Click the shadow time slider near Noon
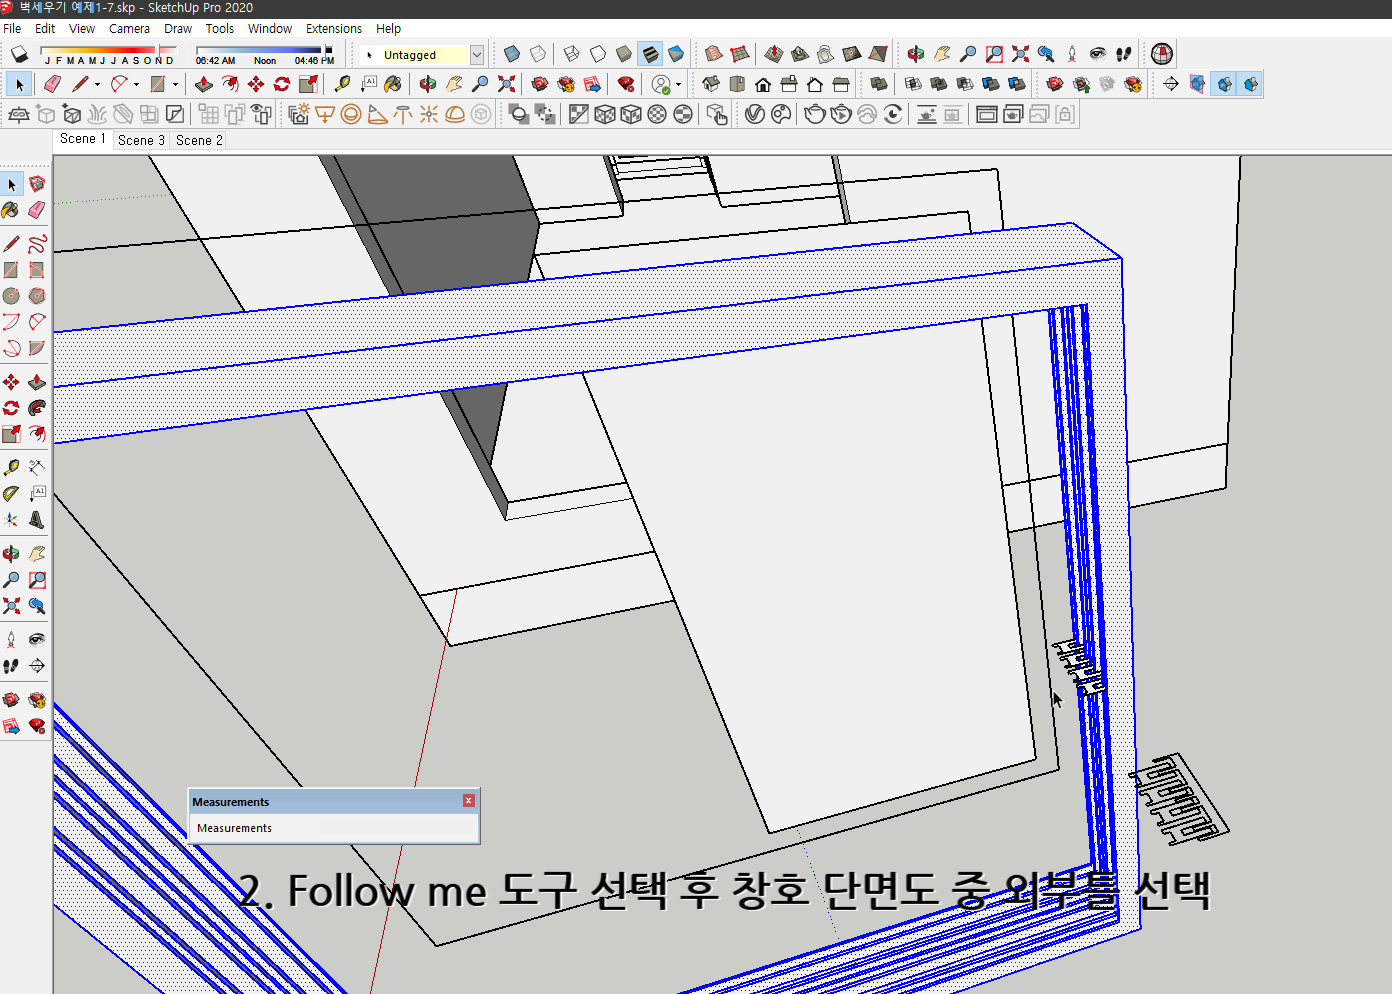The height and width of the screenshot is (994, 1392). pyautogui.click(x=264, y=47)
